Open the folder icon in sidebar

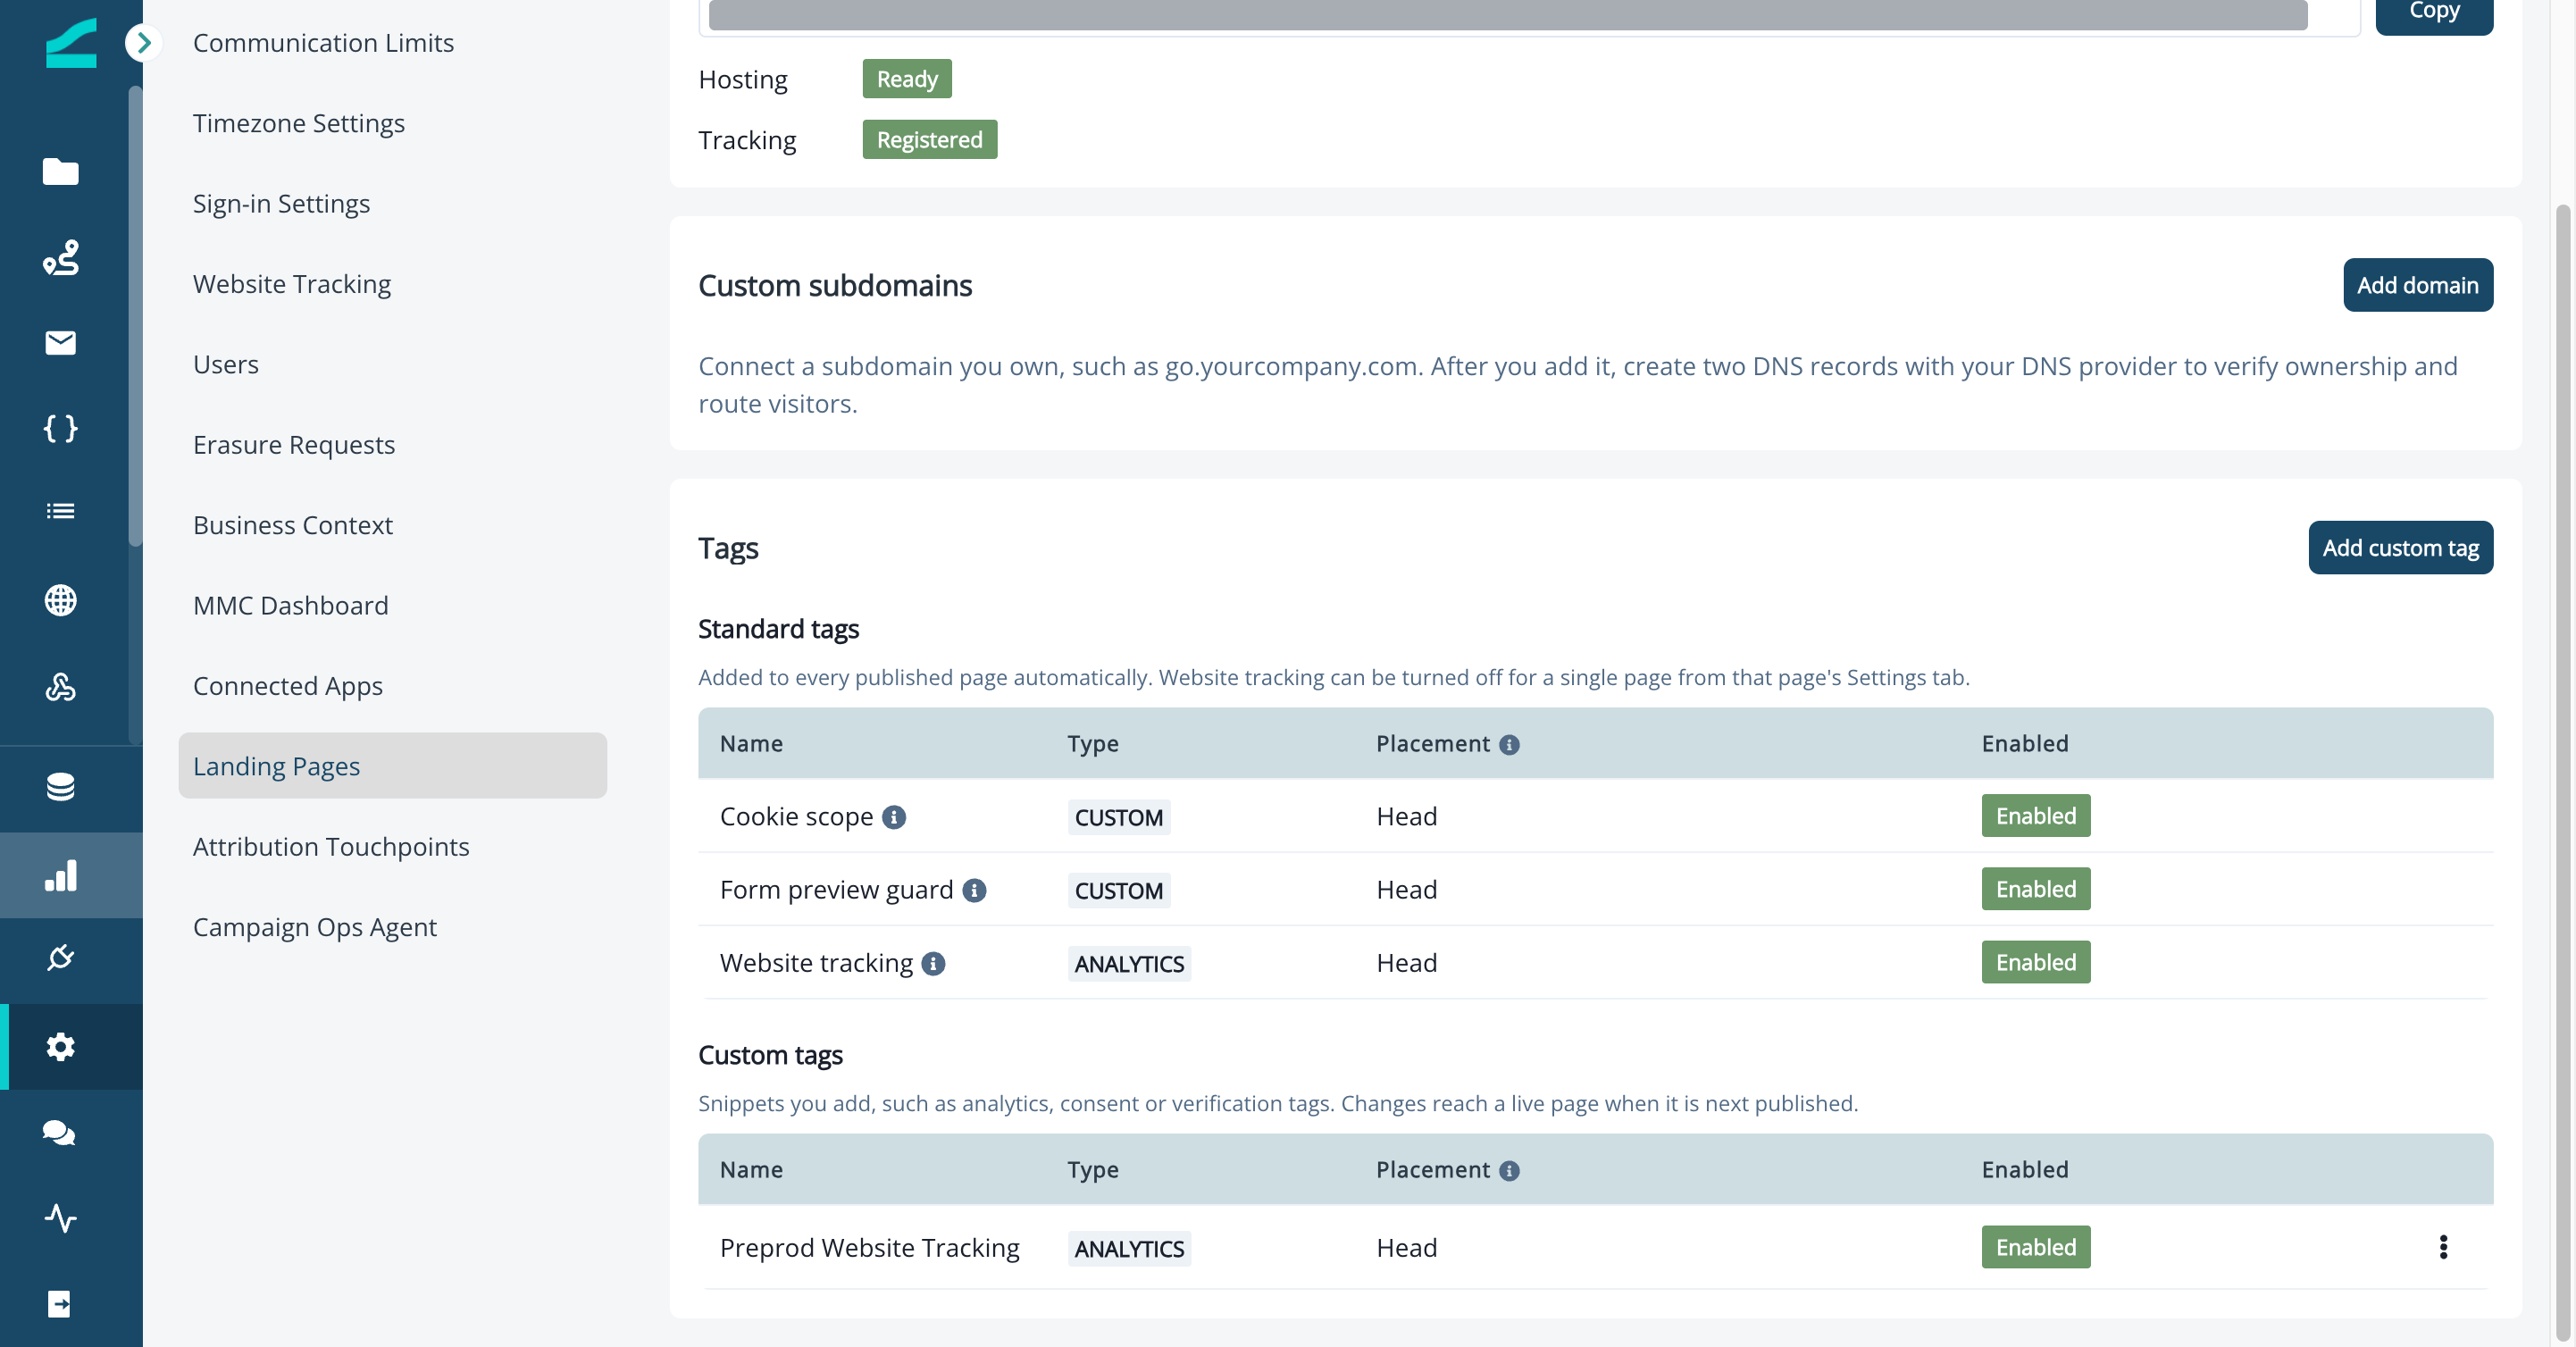(60, 172)
